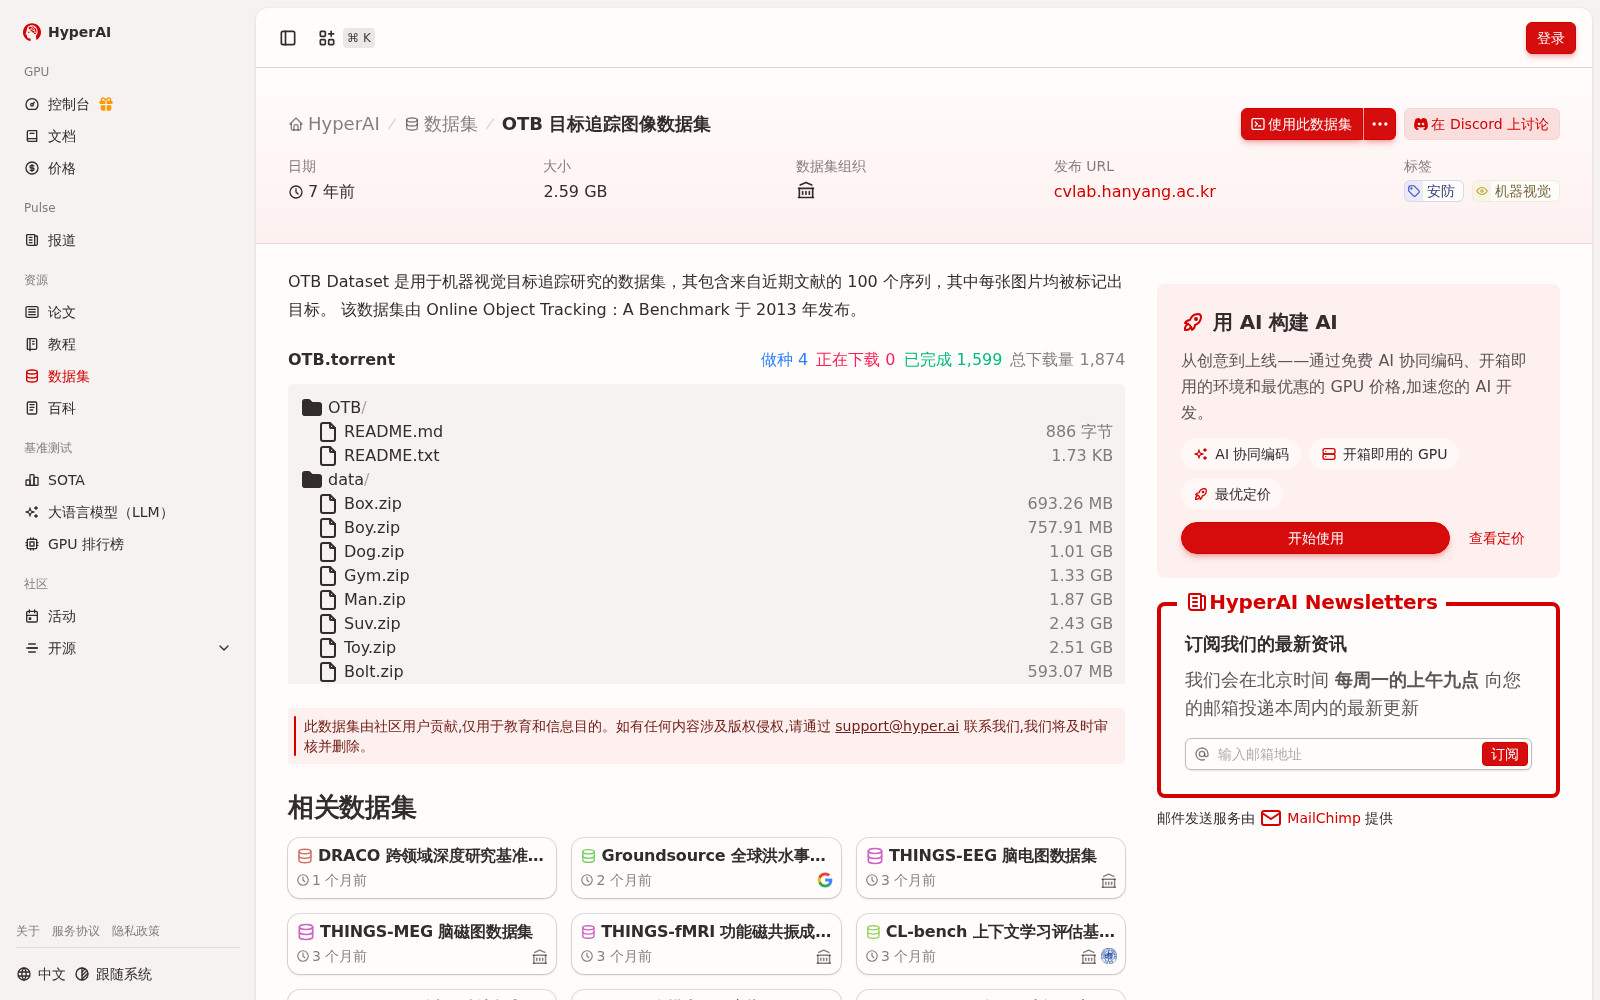This screenshot has width=1600, height=1000.
Task: Open THINGS-EEG 脑电图数据集 card
Action: (x=991, y=868)
